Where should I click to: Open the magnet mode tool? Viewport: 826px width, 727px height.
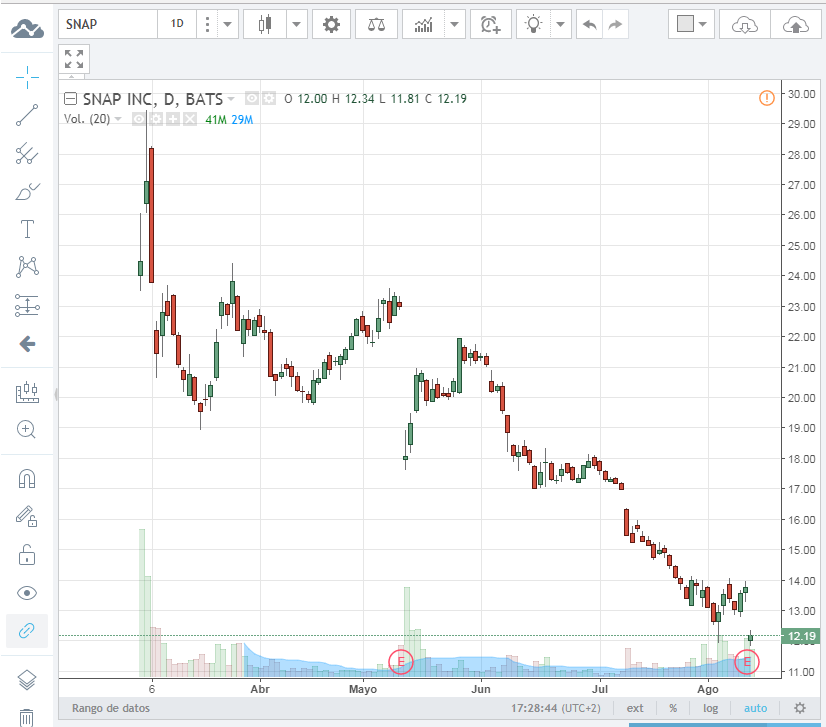[27, 478]
